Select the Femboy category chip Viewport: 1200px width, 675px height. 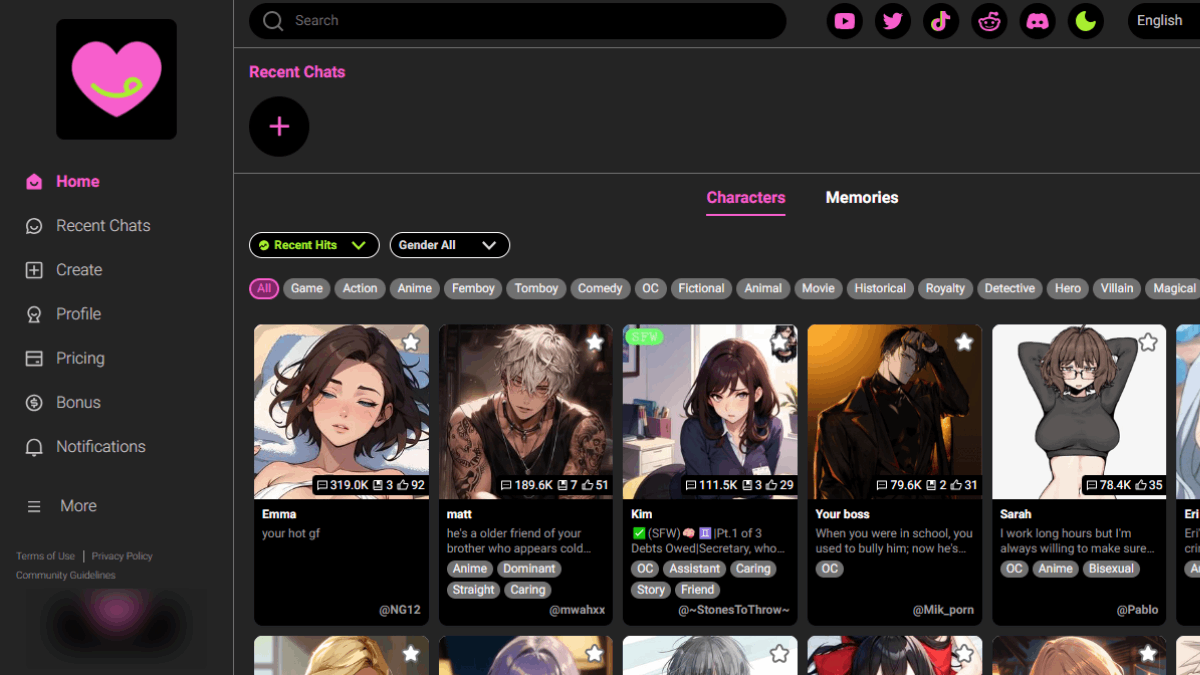473,288
